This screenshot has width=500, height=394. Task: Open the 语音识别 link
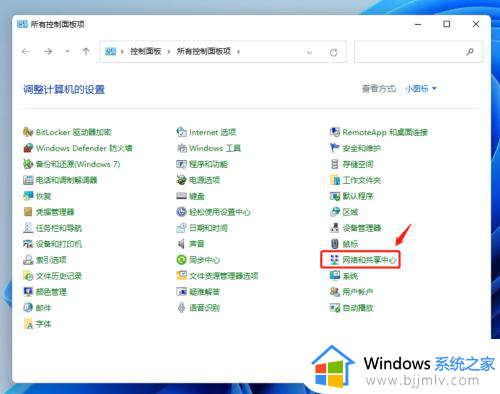(204, 308)
